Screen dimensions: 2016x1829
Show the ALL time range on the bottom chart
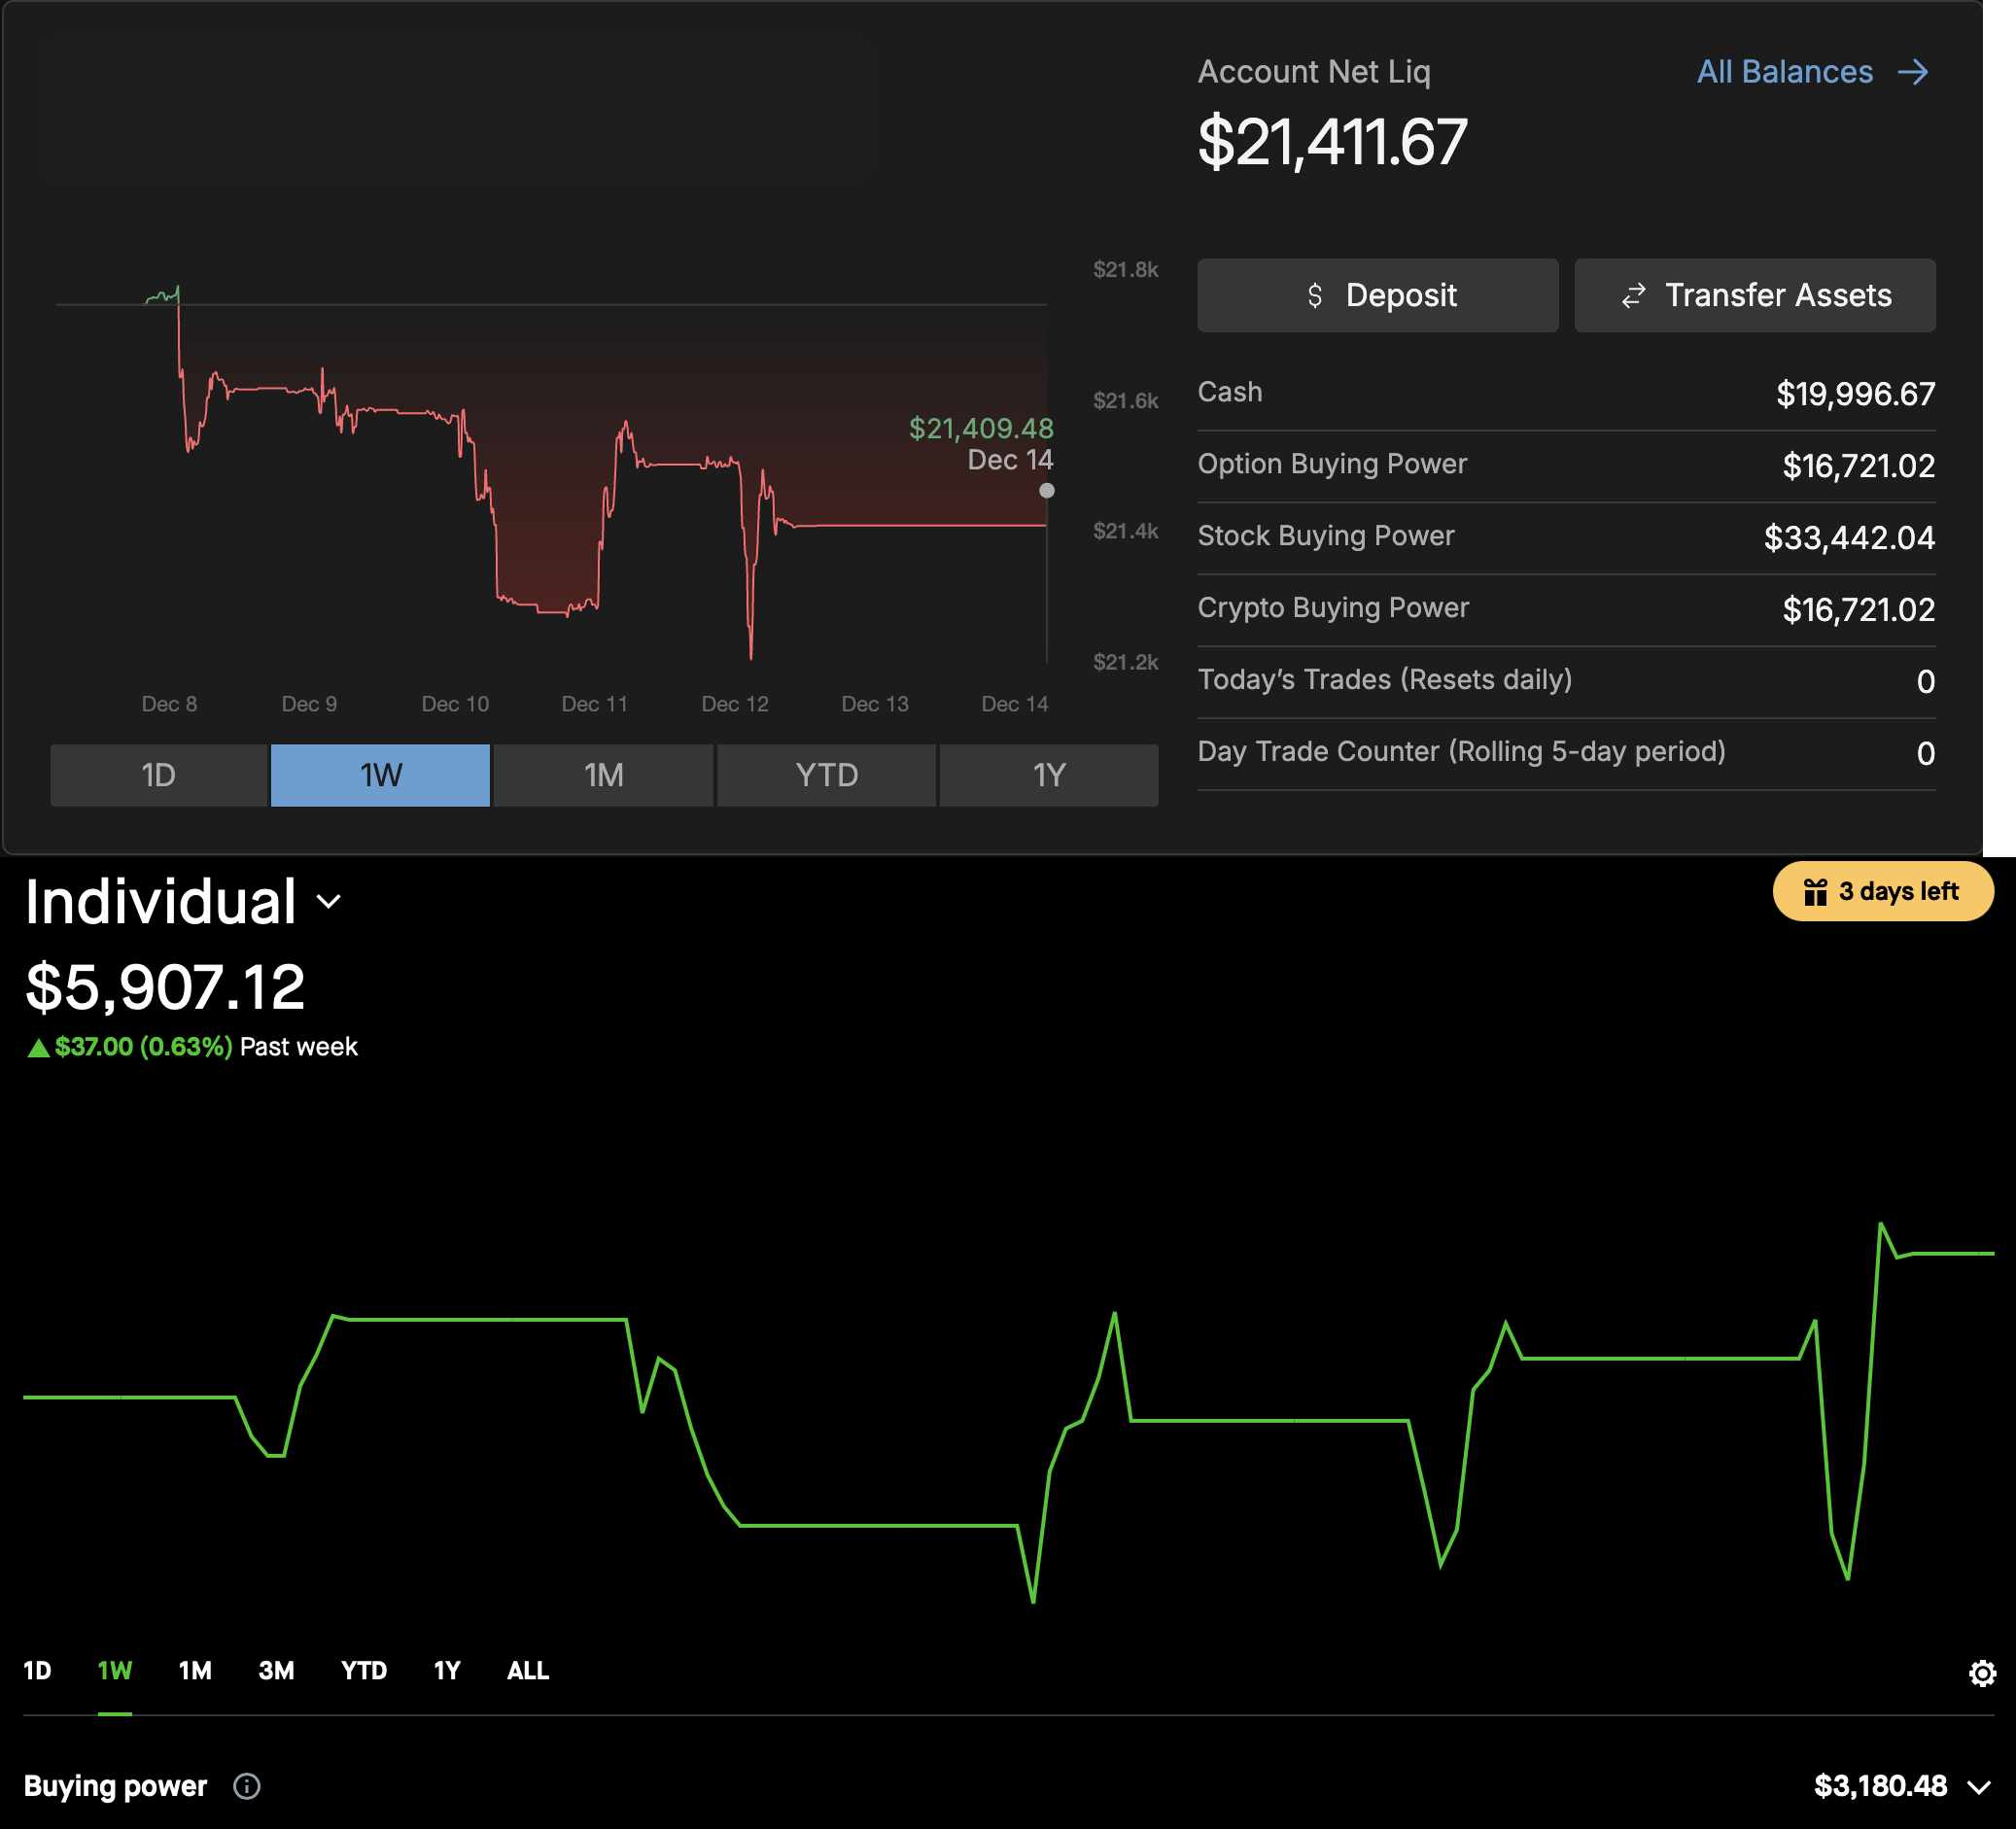point(527,1671)
